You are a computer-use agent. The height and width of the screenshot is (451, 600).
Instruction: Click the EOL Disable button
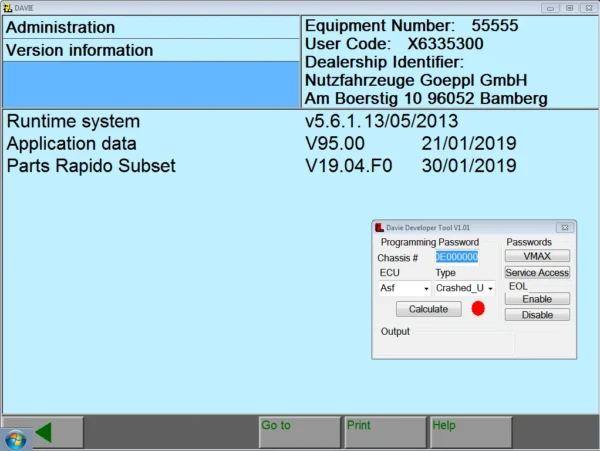[537, 315]
